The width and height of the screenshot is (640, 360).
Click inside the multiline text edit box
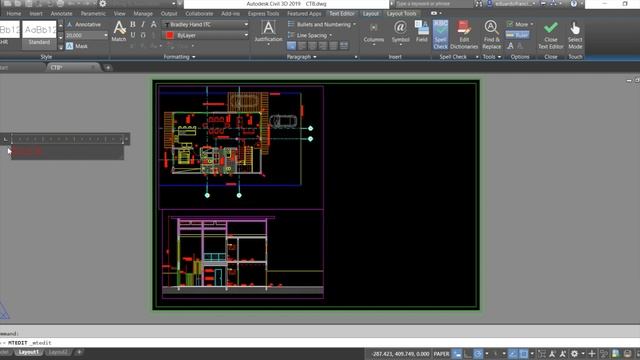coord(67,152)
